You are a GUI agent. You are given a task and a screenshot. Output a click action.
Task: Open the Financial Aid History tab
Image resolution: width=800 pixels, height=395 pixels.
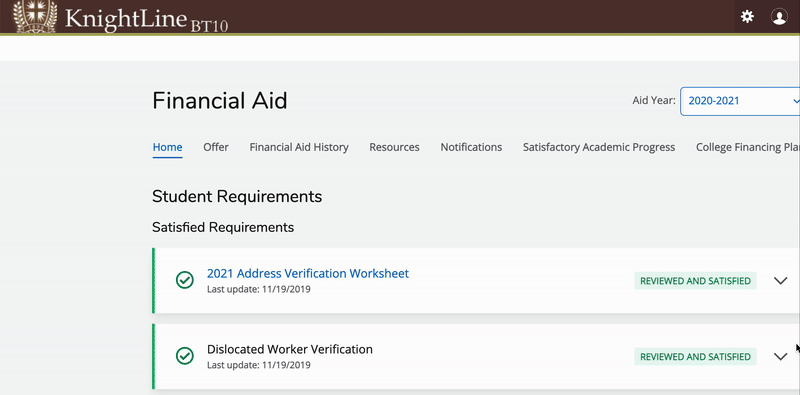coord(299,147)
